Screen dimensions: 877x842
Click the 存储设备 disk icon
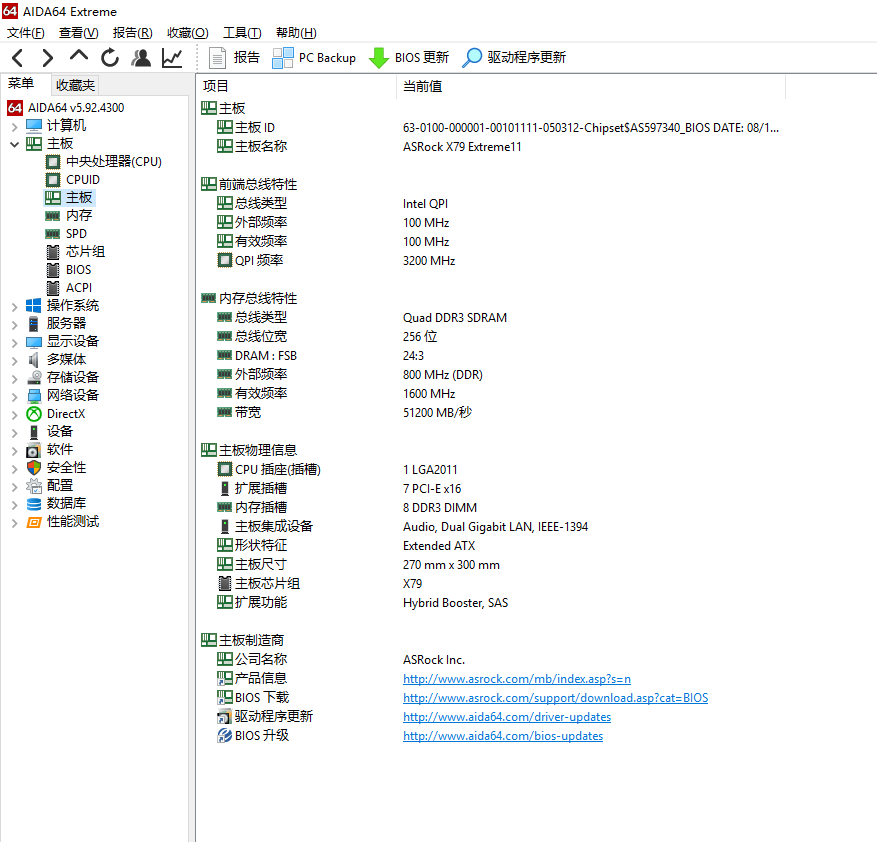(x=34, y=377)
